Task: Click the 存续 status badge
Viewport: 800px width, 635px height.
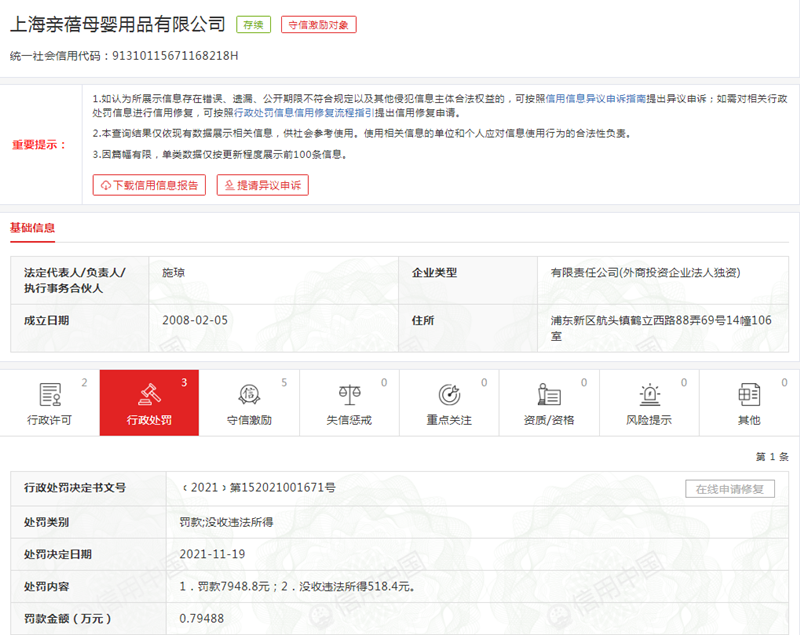Action: [254, 25]
